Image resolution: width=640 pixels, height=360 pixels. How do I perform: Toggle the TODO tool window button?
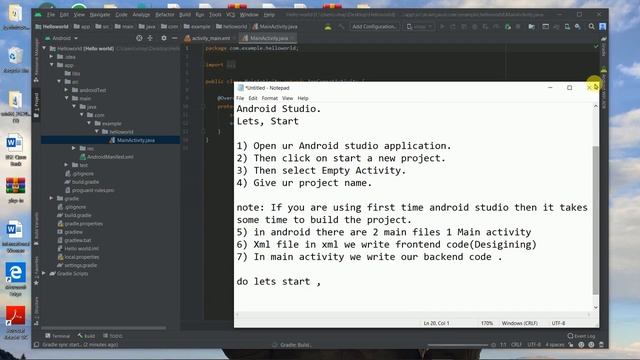[113, 336]
